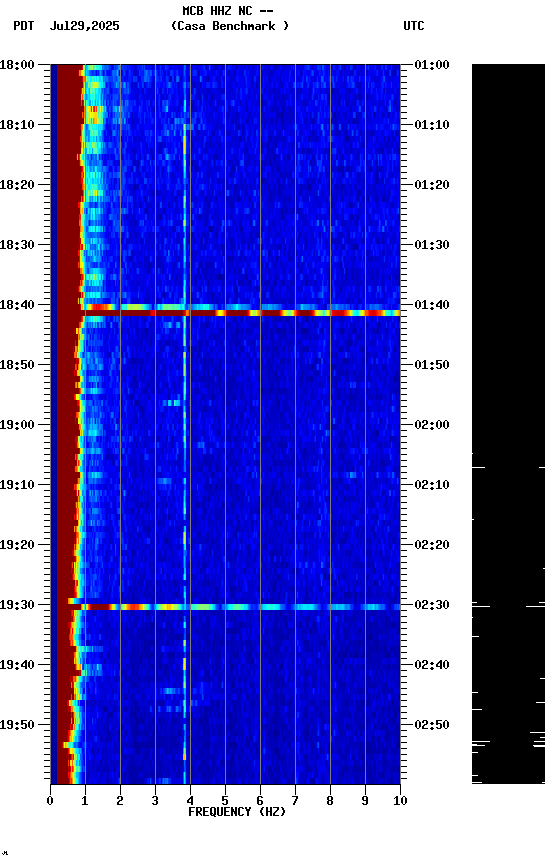Click the Jul29,2025 date label

point(84,26)
